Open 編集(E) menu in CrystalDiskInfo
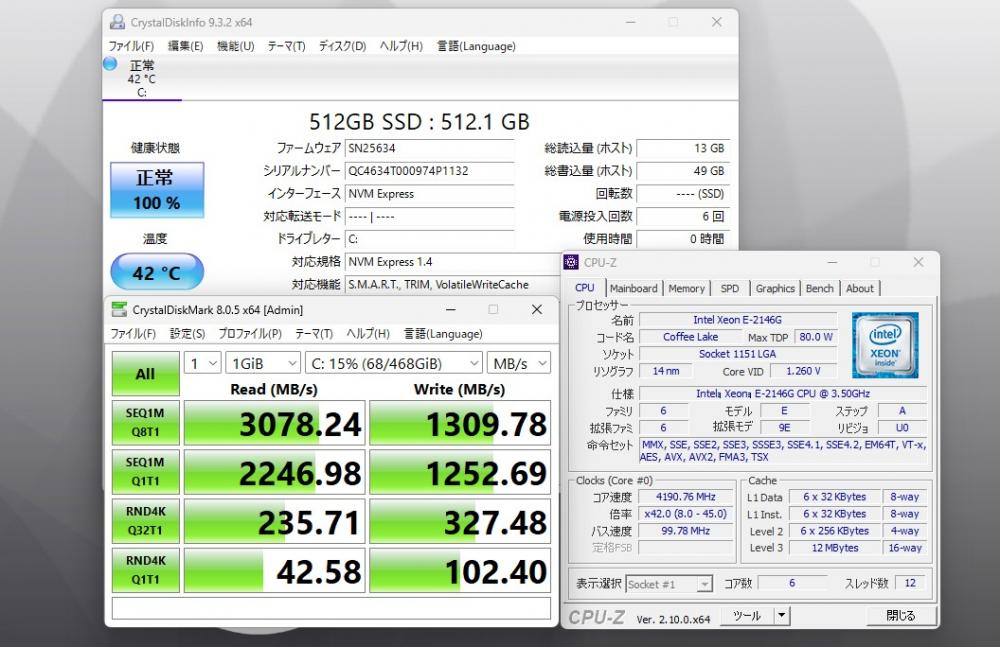Image resolution: width=1000 pixels, height=647 pixels. tap(186, 46)
